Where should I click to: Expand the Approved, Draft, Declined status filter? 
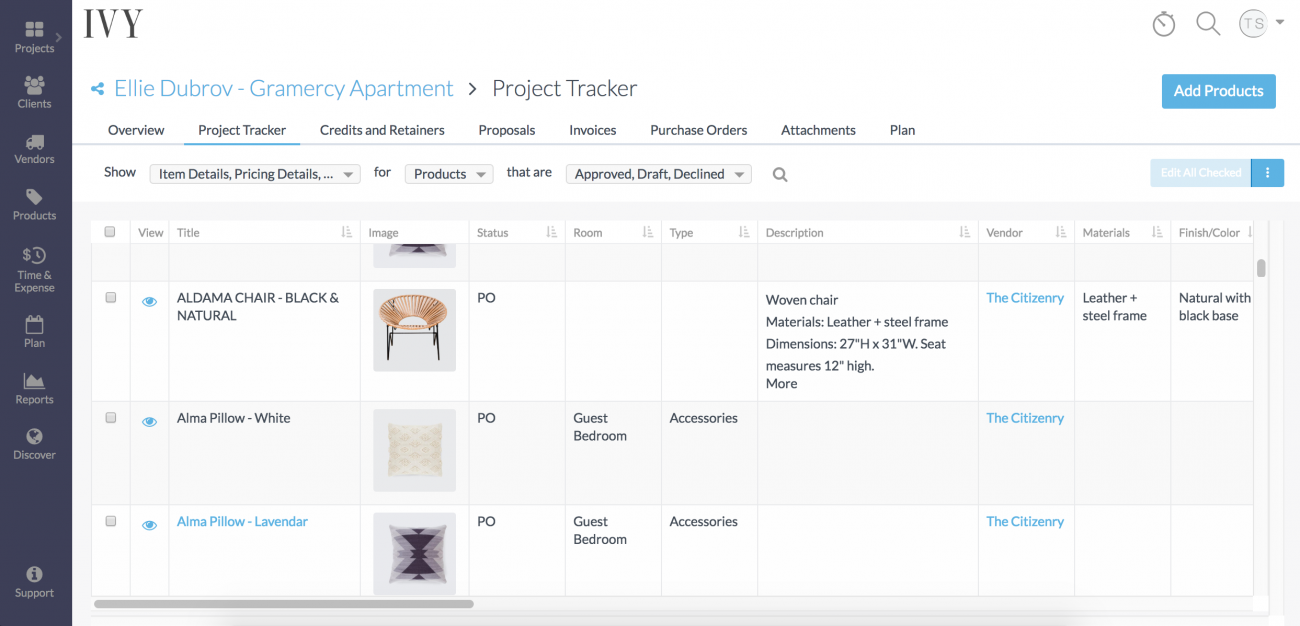click(658, 173)
